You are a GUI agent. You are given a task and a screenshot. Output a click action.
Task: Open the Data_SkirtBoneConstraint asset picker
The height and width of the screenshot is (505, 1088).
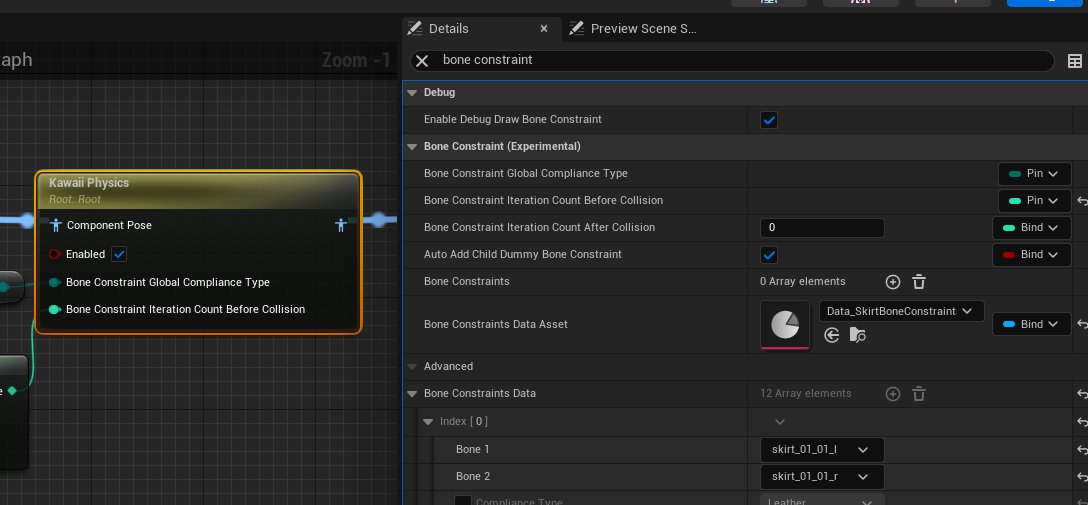pyautogui.click(x=901, y=311)
